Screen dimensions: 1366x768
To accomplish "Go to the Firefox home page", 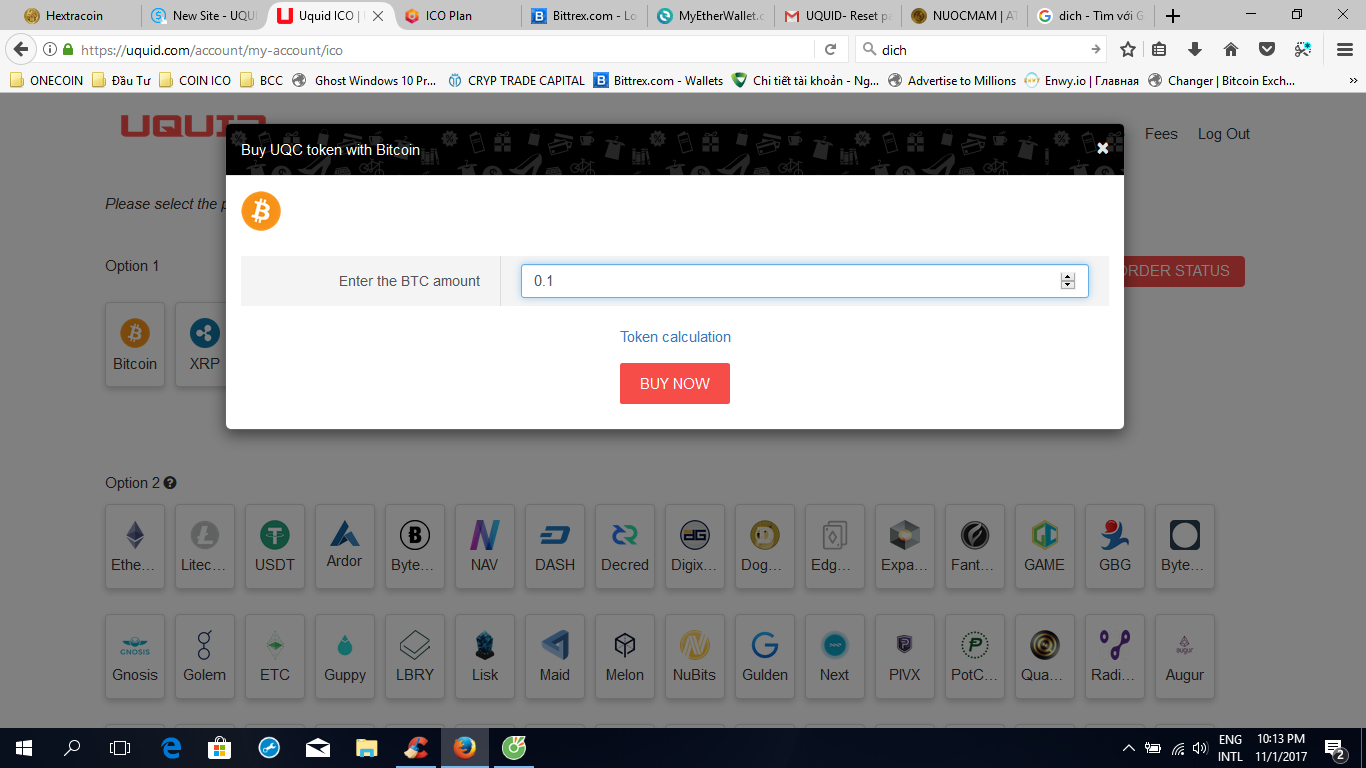I will pos(1231,49).
